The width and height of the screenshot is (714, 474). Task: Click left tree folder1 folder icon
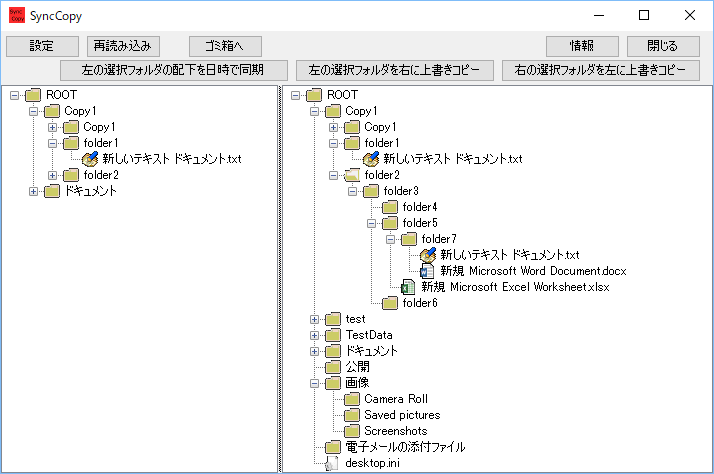click(x=71, y=143)
